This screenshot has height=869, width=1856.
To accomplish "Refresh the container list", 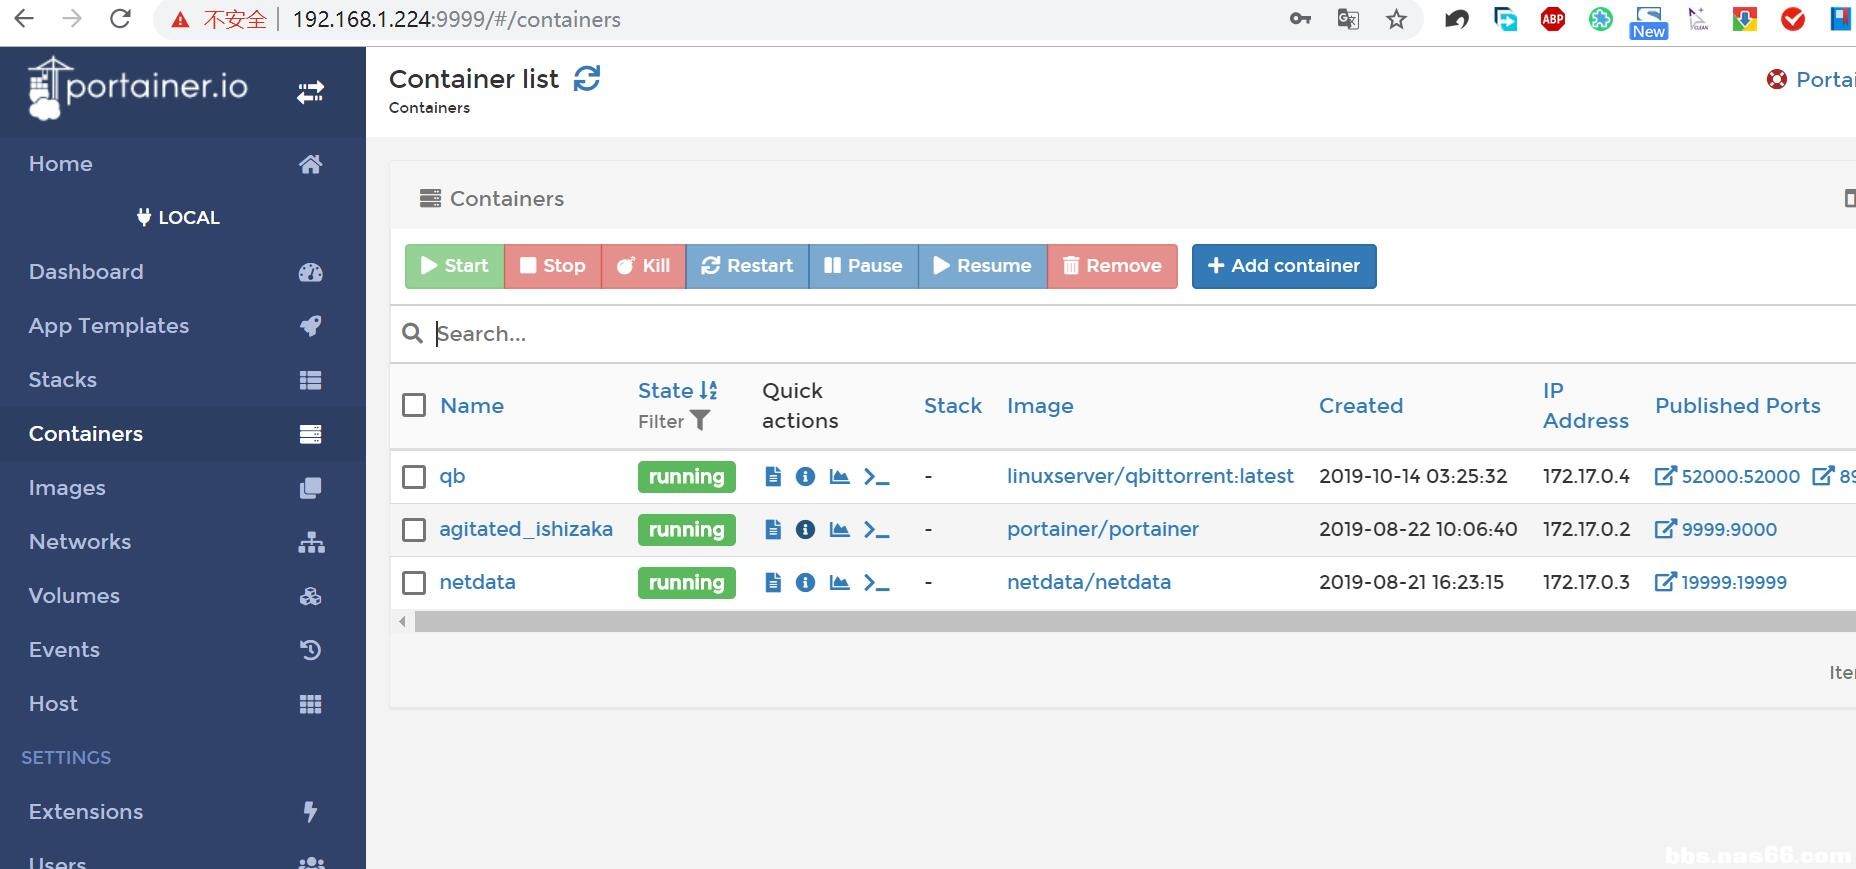I will tap(587, 78).
